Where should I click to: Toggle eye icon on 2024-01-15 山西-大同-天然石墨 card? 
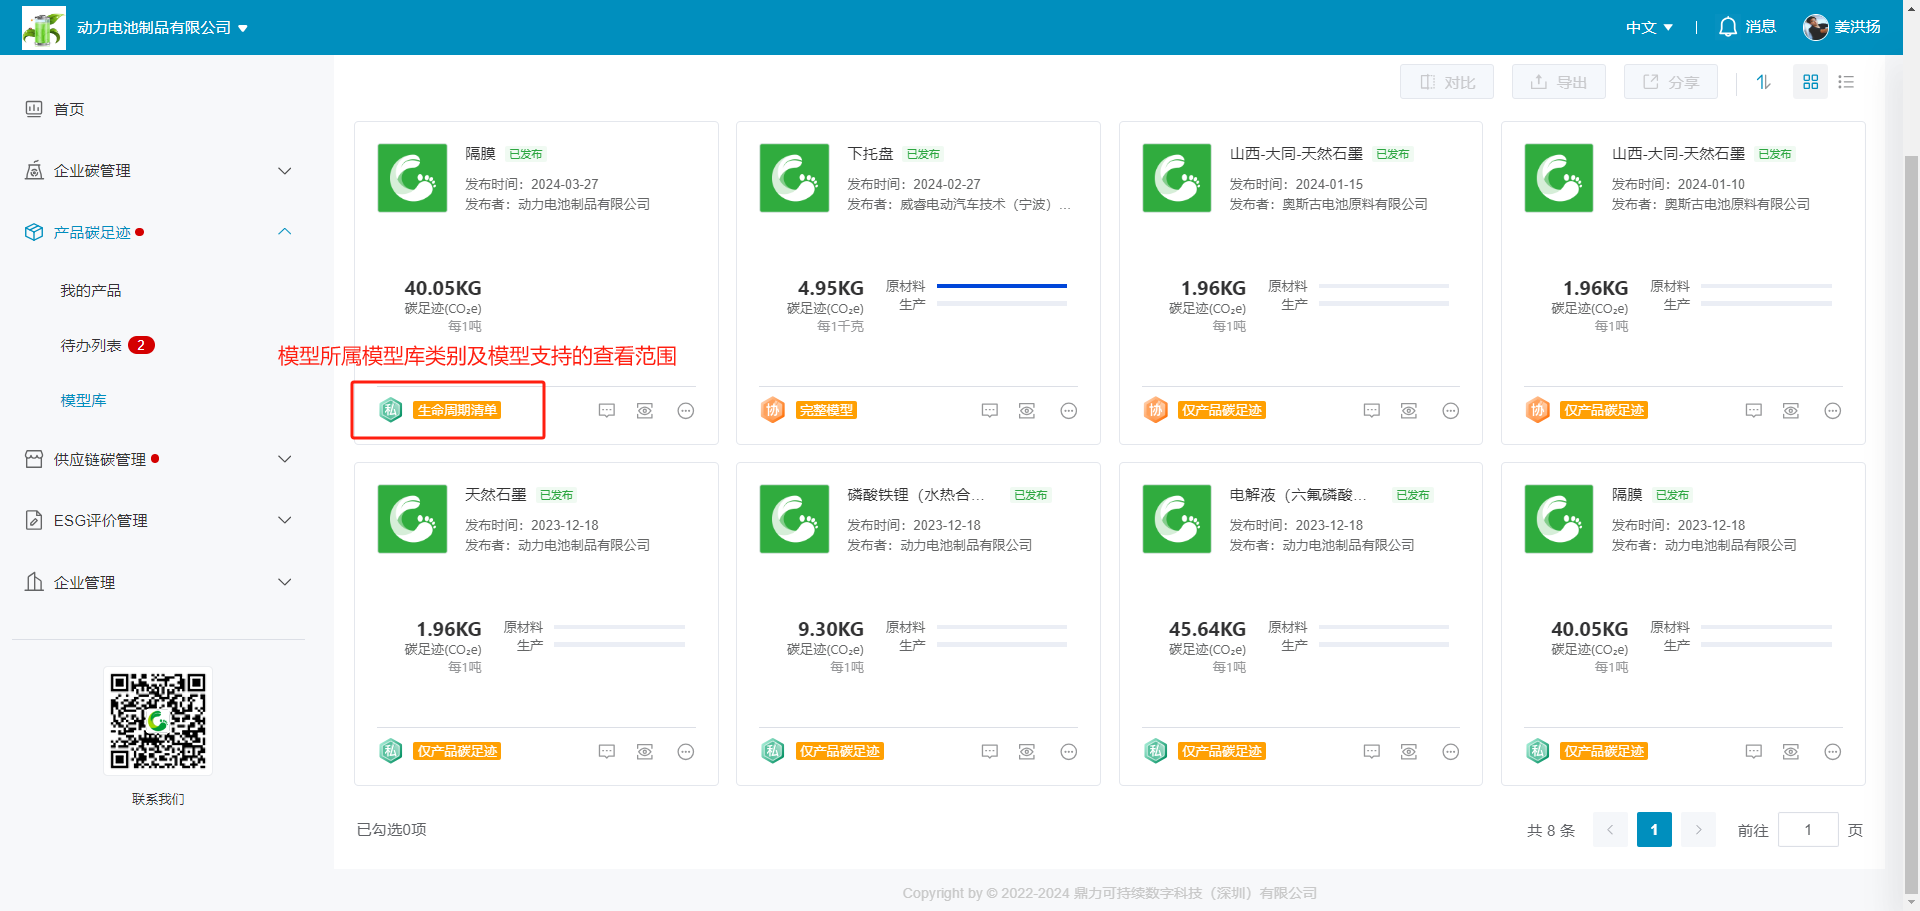tap(1409, 411)
